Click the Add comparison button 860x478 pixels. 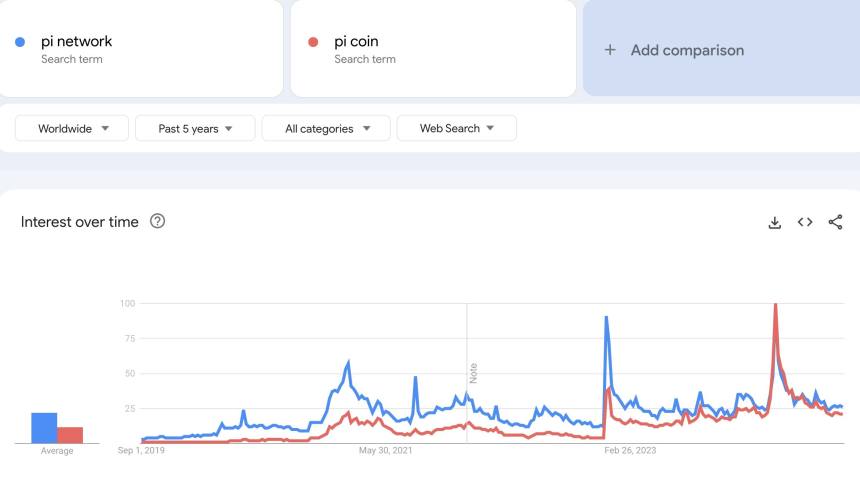click(687, 50)
